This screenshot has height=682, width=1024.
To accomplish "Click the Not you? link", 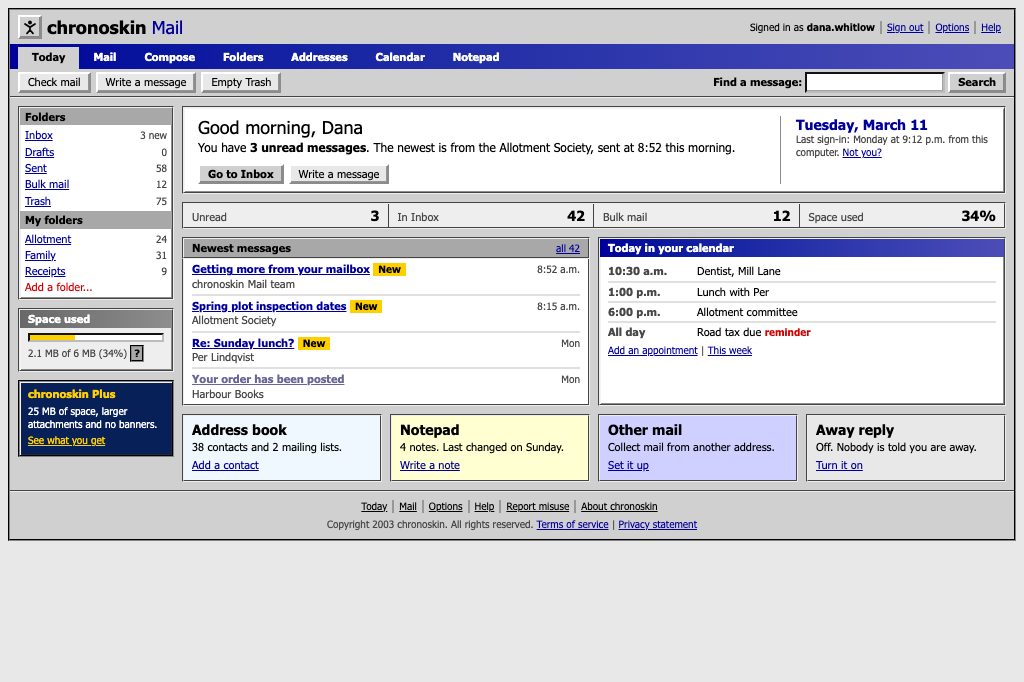I will click(x=861, y=153).
